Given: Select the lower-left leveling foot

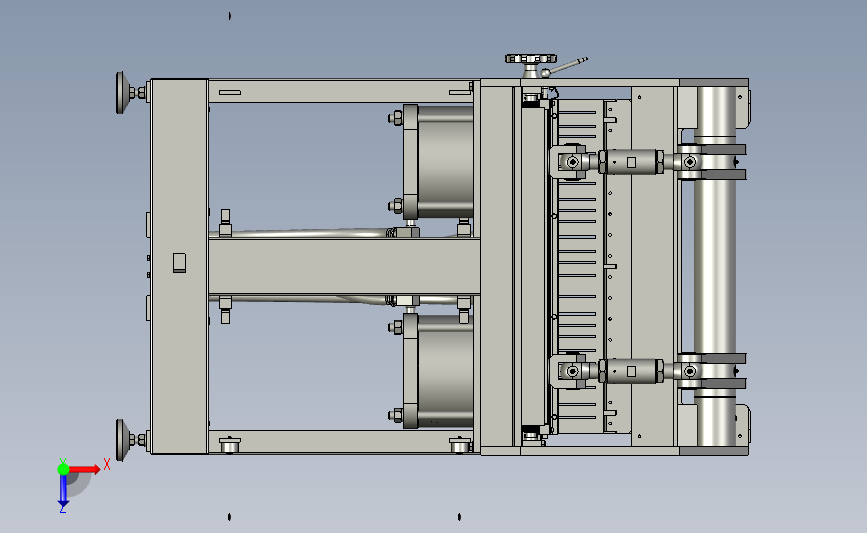Looking at the screenshot, I should (x=125, y=440).
